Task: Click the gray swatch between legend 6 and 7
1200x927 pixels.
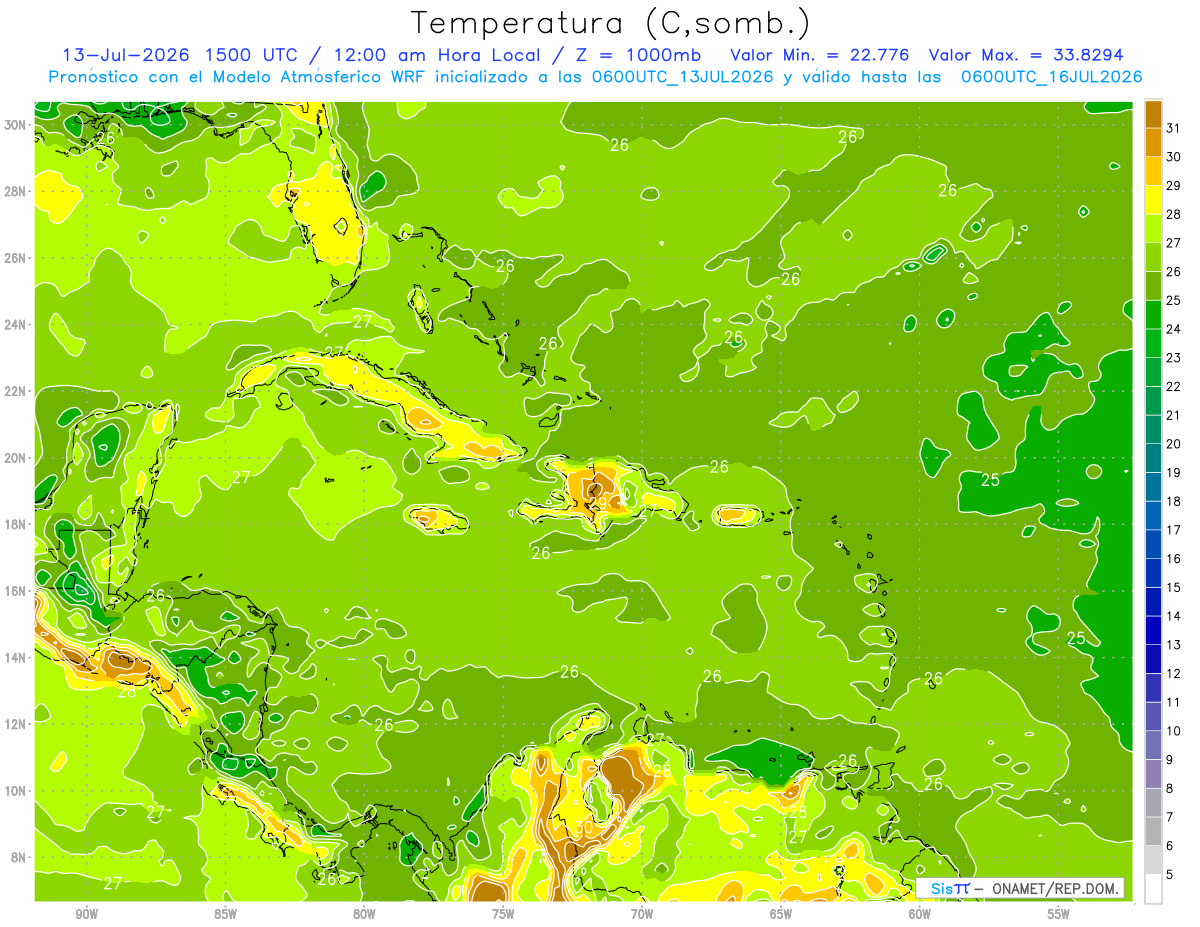Action: click(1153, 831)
